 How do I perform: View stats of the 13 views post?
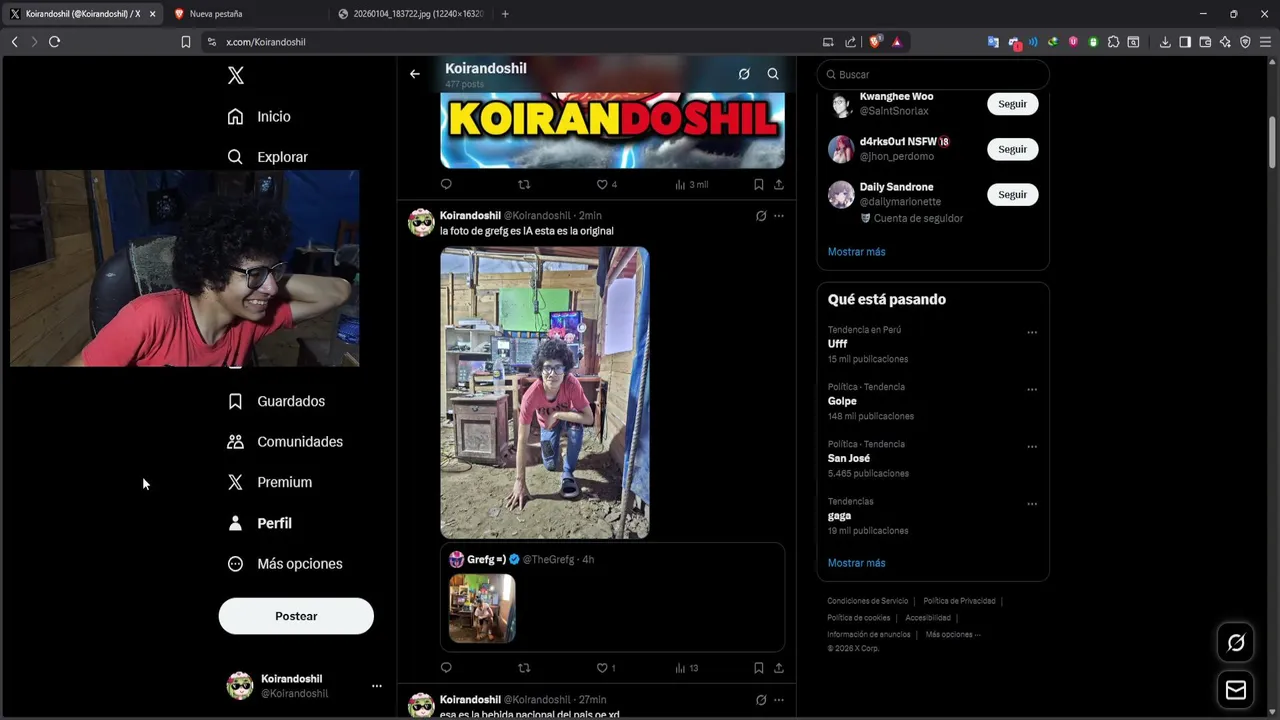[687, 668]
